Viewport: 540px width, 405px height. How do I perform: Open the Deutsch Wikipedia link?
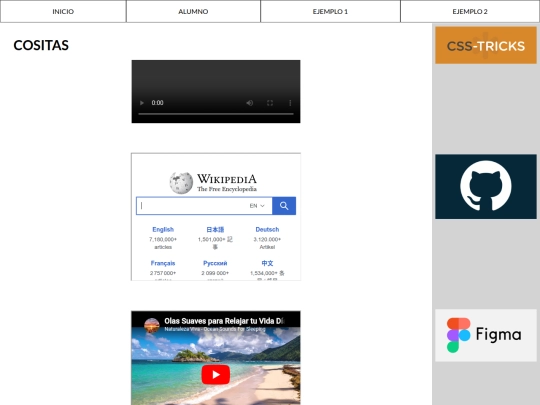pyautogui.click(x=267, y=229)
